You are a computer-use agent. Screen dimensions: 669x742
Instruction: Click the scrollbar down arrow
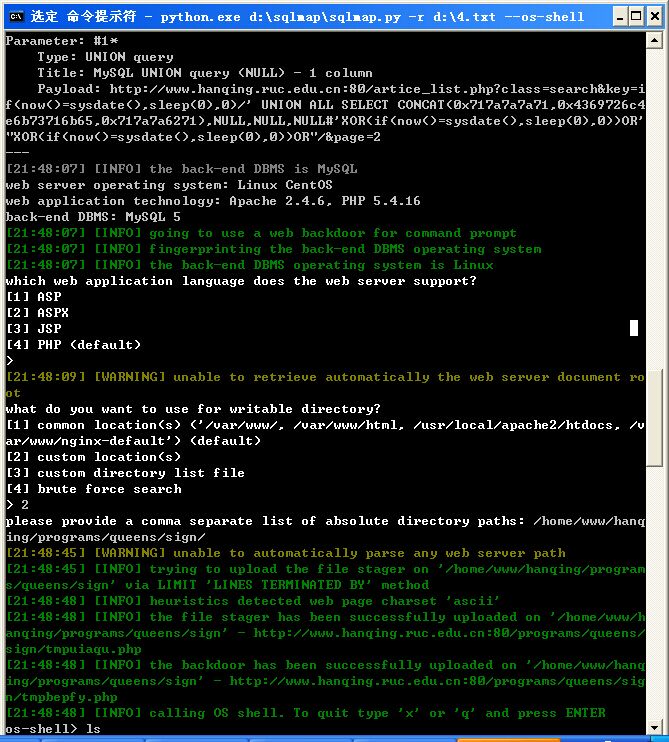click(654, 727)
